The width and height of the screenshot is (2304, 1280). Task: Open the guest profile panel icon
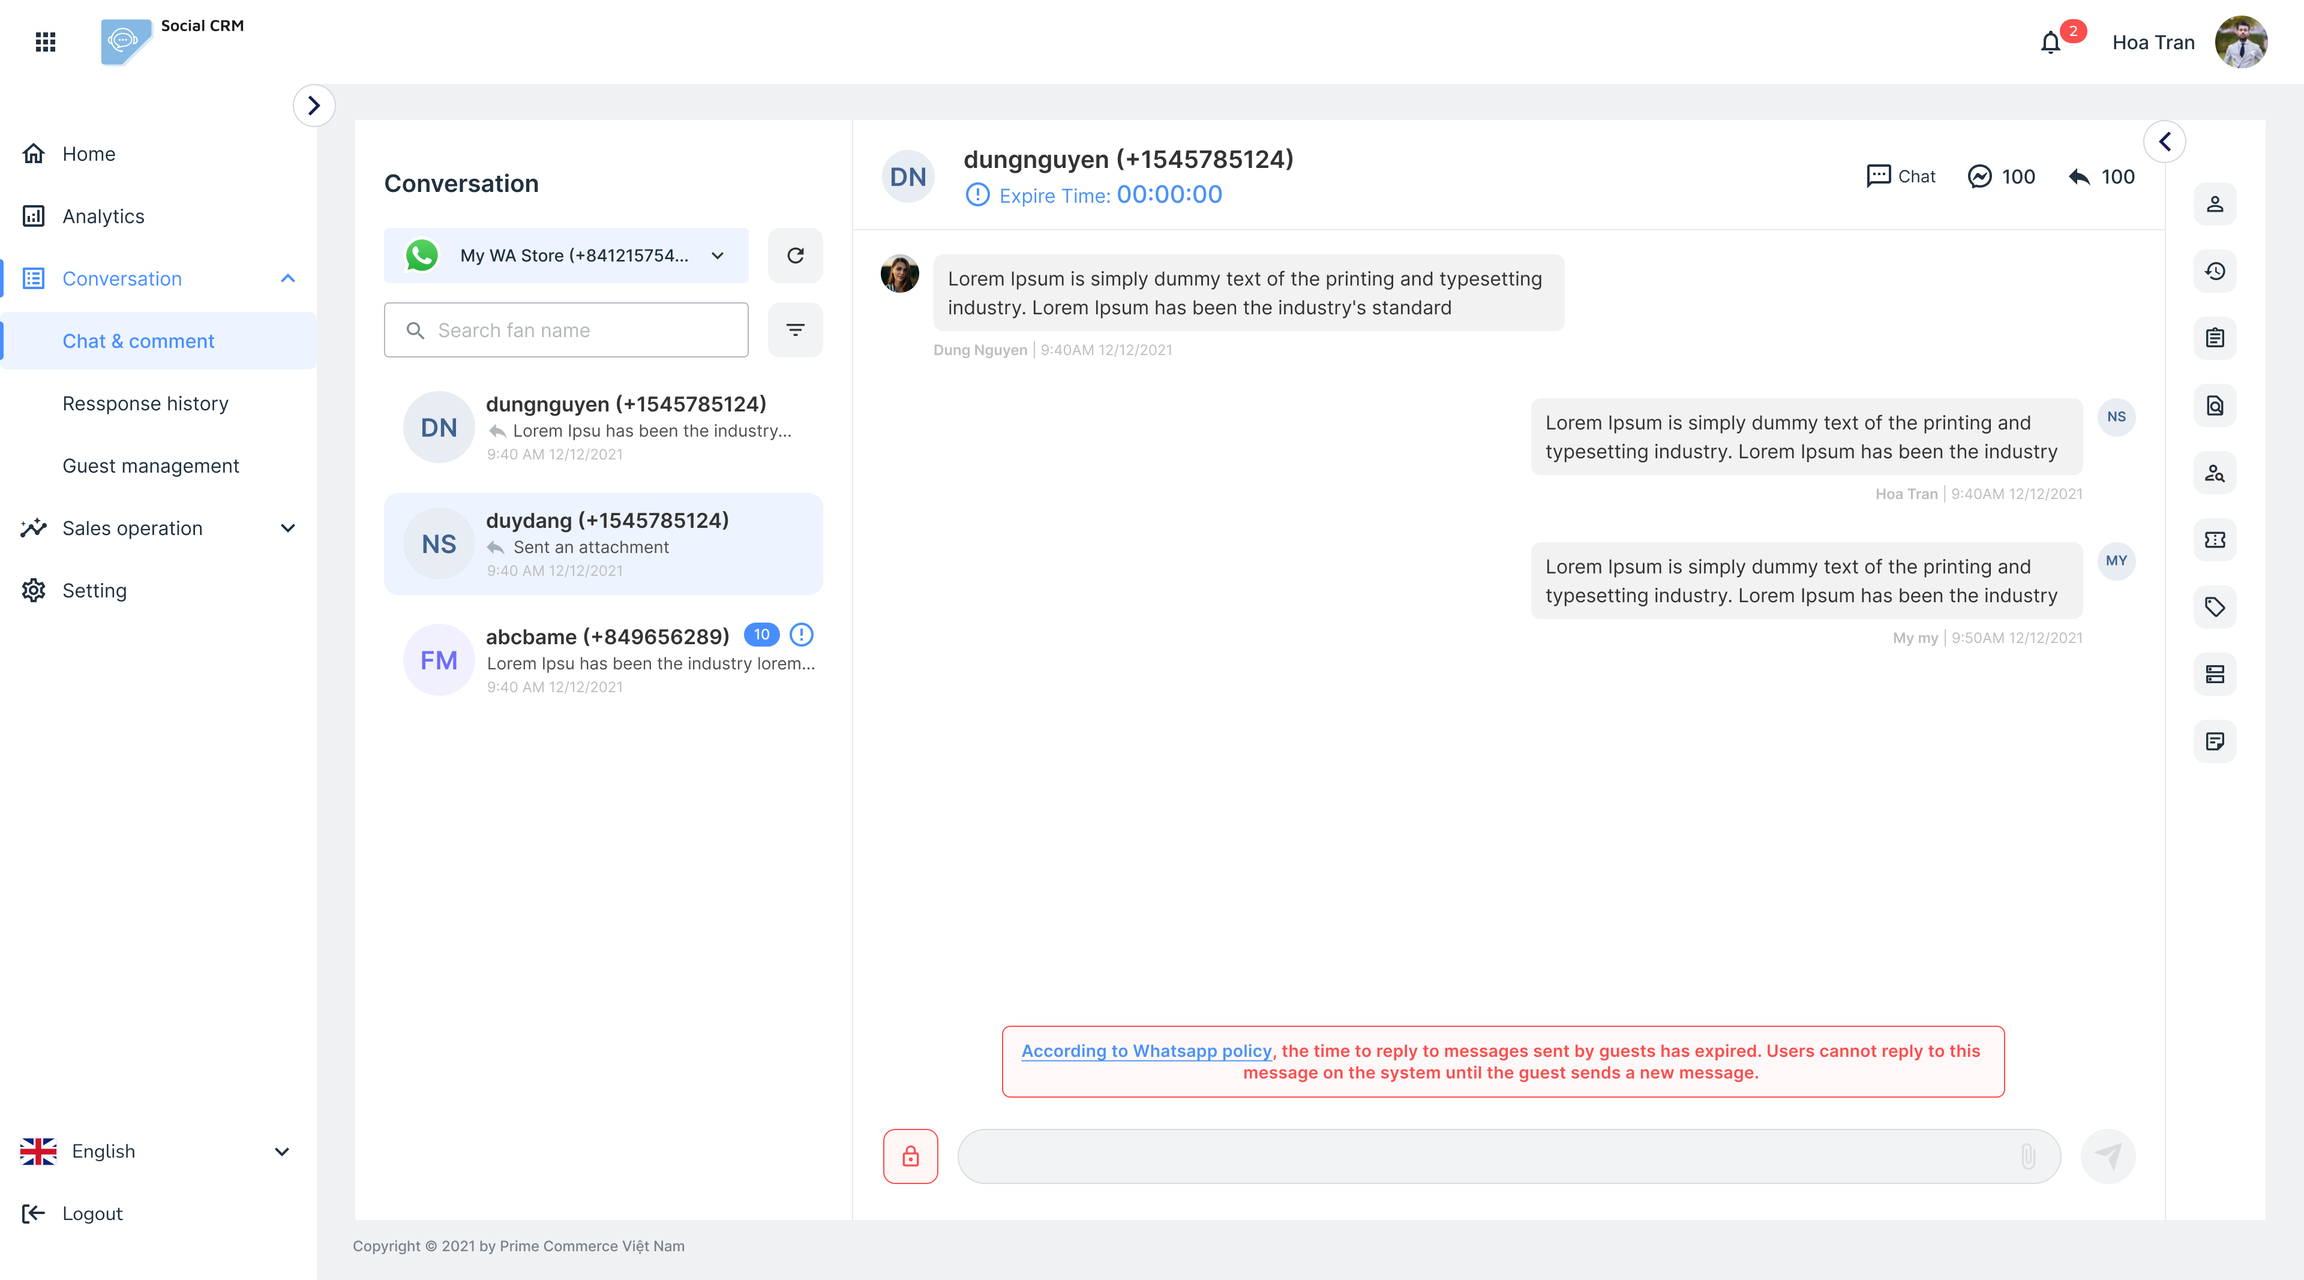tap(2215, 204)
